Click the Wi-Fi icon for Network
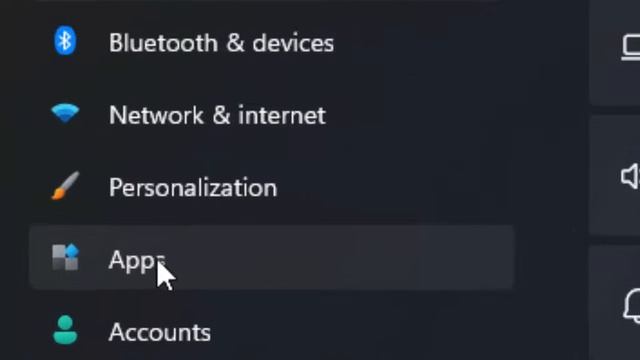Image resolution: width=640 pixels, height=360 pixels. [x=65, y=113]
